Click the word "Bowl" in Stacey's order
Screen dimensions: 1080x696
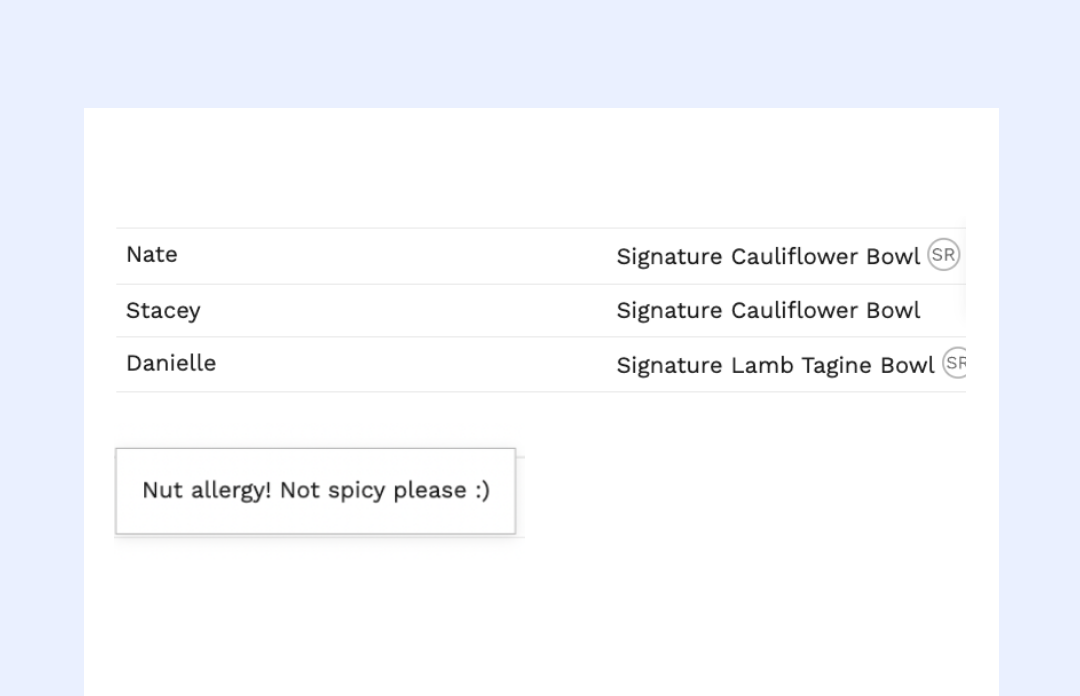(x=893, y=311)
